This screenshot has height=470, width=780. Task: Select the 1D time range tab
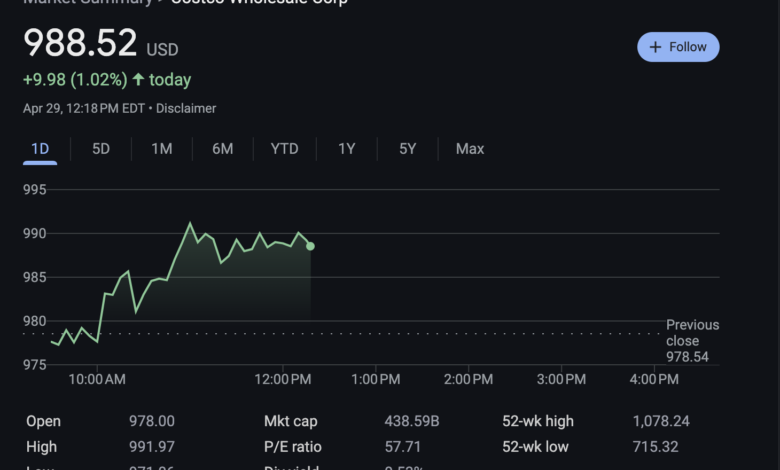tap(40, 149)
